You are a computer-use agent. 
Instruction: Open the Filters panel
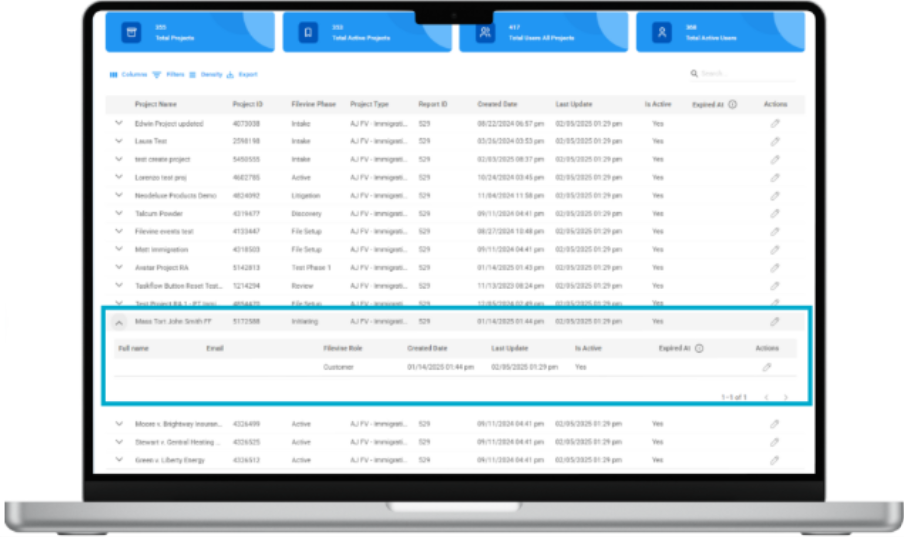coord(169,74)
